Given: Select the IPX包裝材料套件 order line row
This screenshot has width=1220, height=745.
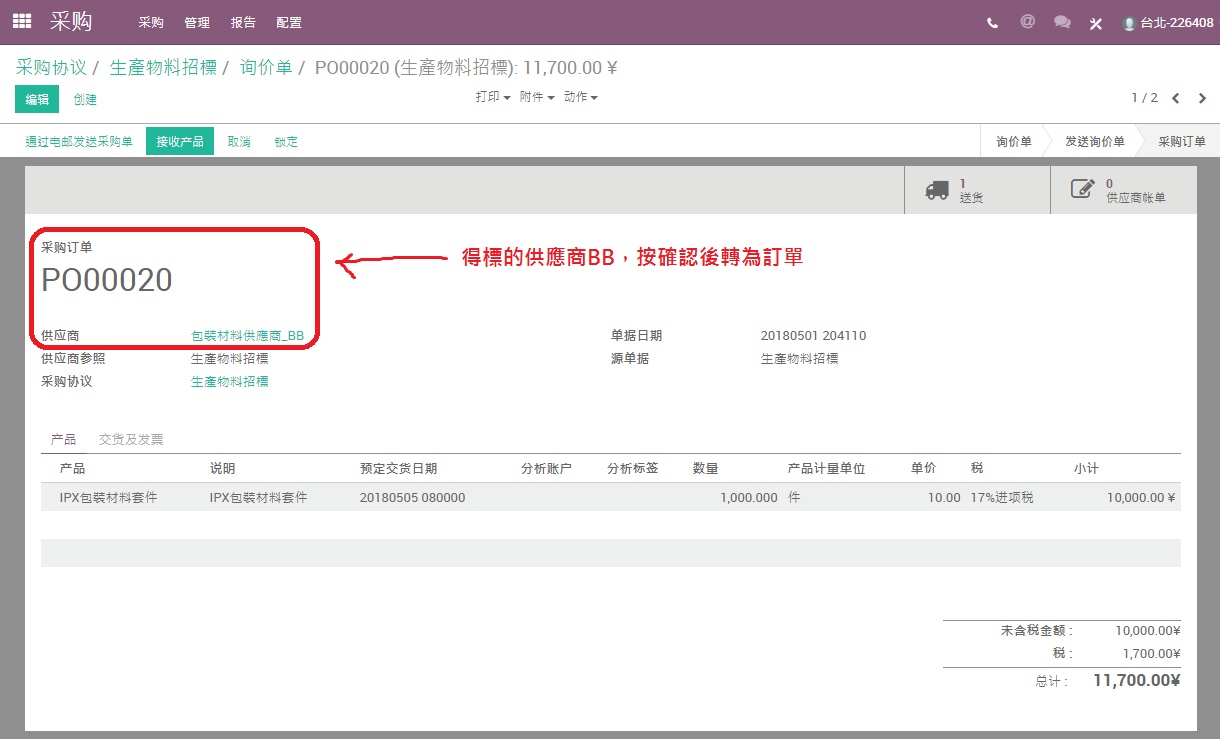Looking at the screenshot, I should (610, 497).
